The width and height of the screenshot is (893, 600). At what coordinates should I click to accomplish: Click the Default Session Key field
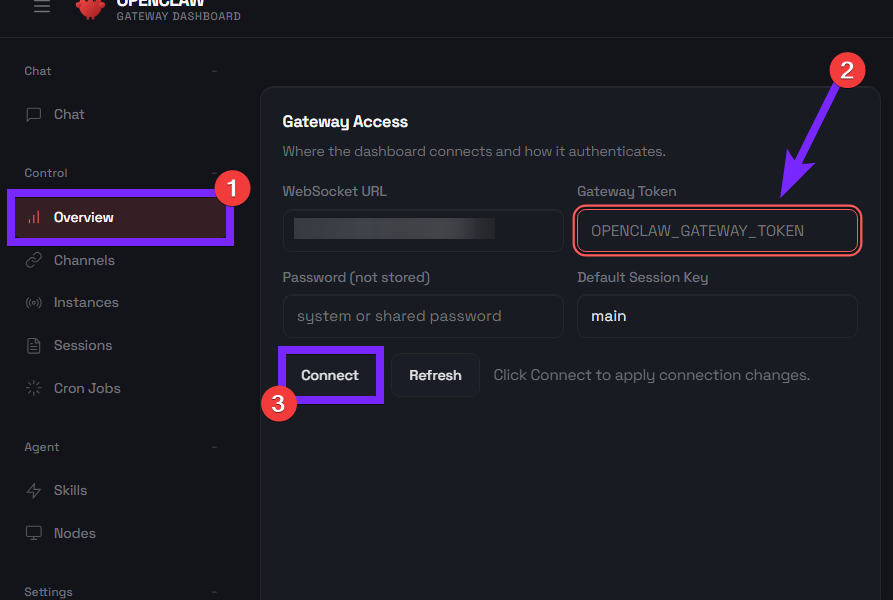[x=717, y=316]
